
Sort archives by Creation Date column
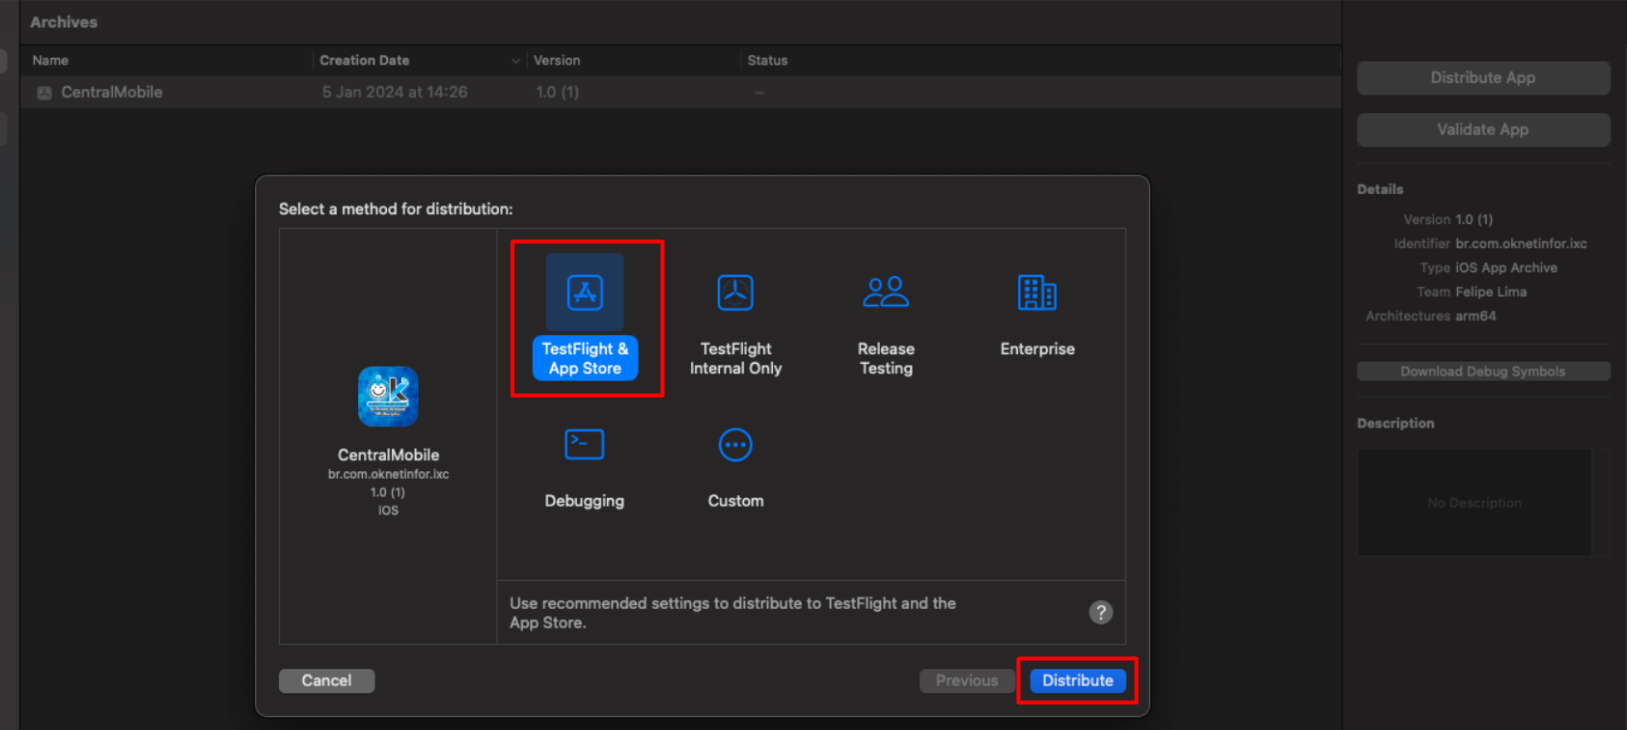[419, 61]
